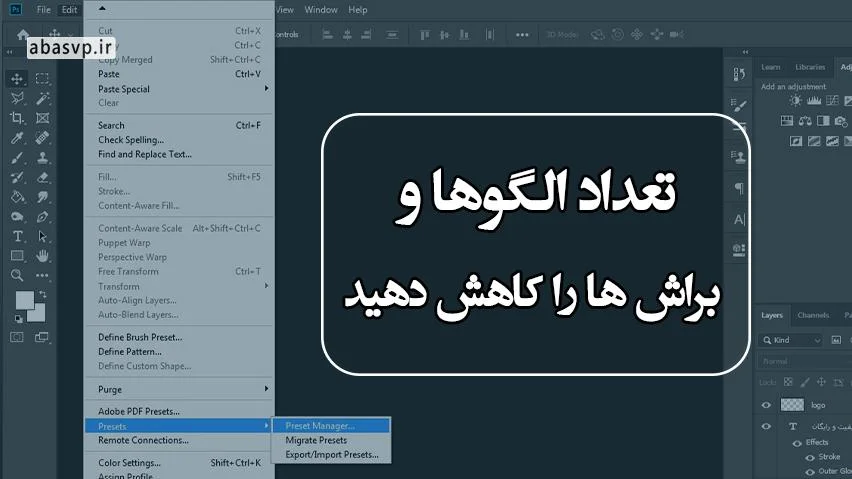Click the Brightness/Contrast adjustment icon
Image resolution: width=852 pixels, height=479 pixels.
coord(795,100)
